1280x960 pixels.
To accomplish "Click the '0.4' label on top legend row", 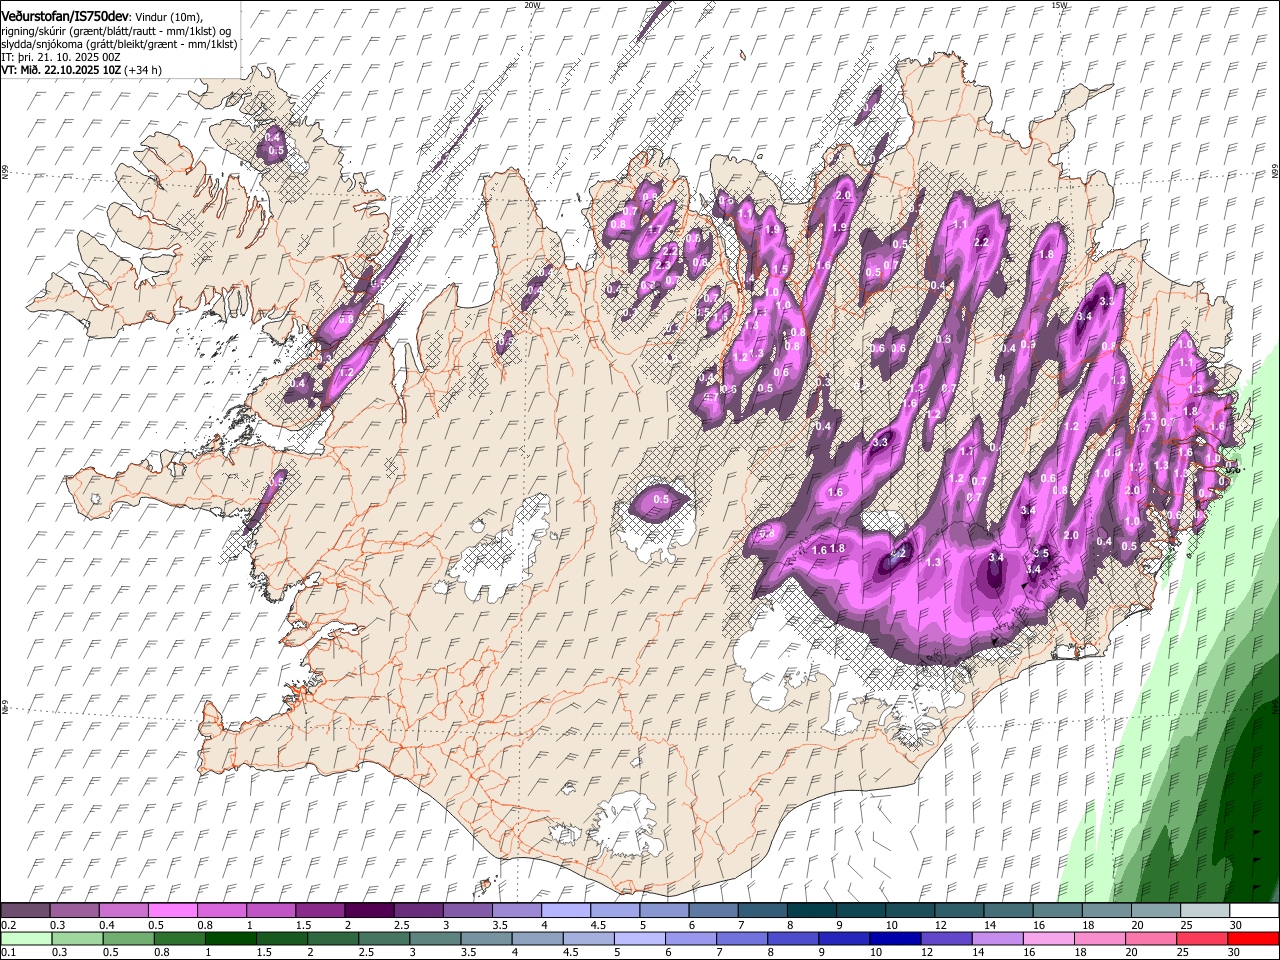I will click(x=106, y=925).
